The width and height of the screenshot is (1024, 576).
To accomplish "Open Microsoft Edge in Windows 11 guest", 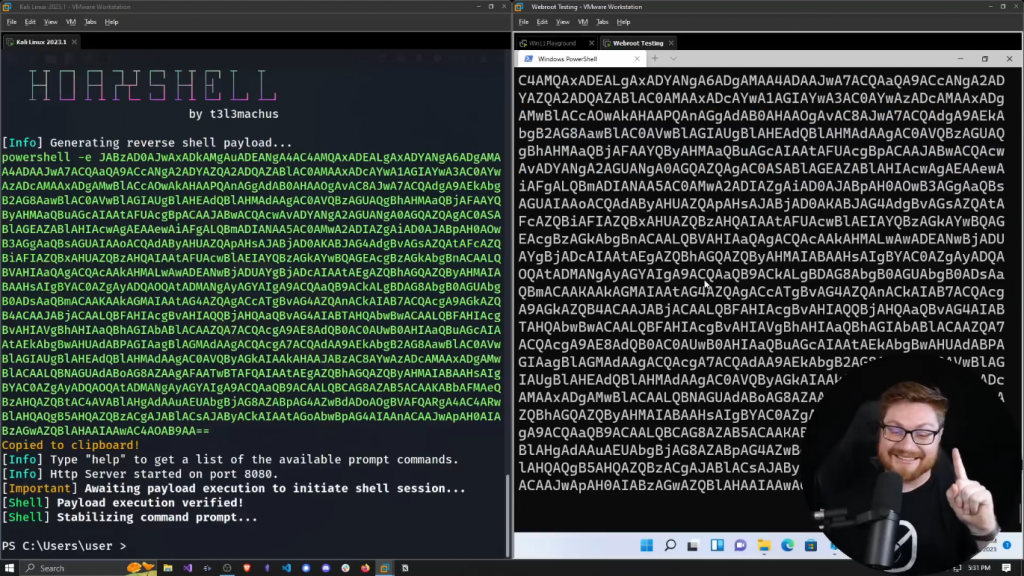I will pyautogui.click(x=788, y=545).
